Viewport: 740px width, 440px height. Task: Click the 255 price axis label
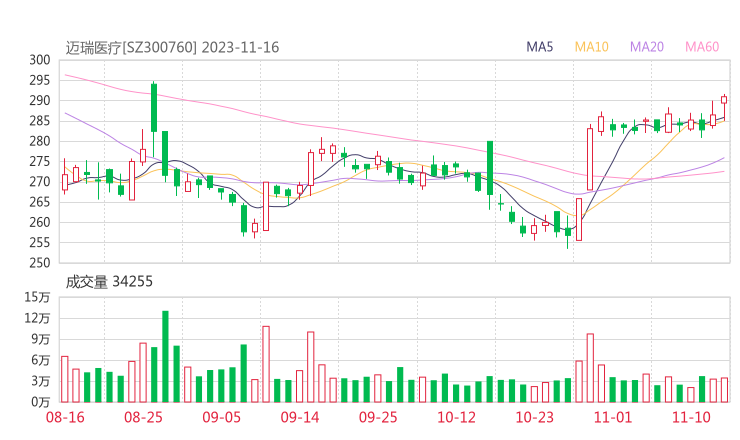click(x=40, y=243)
